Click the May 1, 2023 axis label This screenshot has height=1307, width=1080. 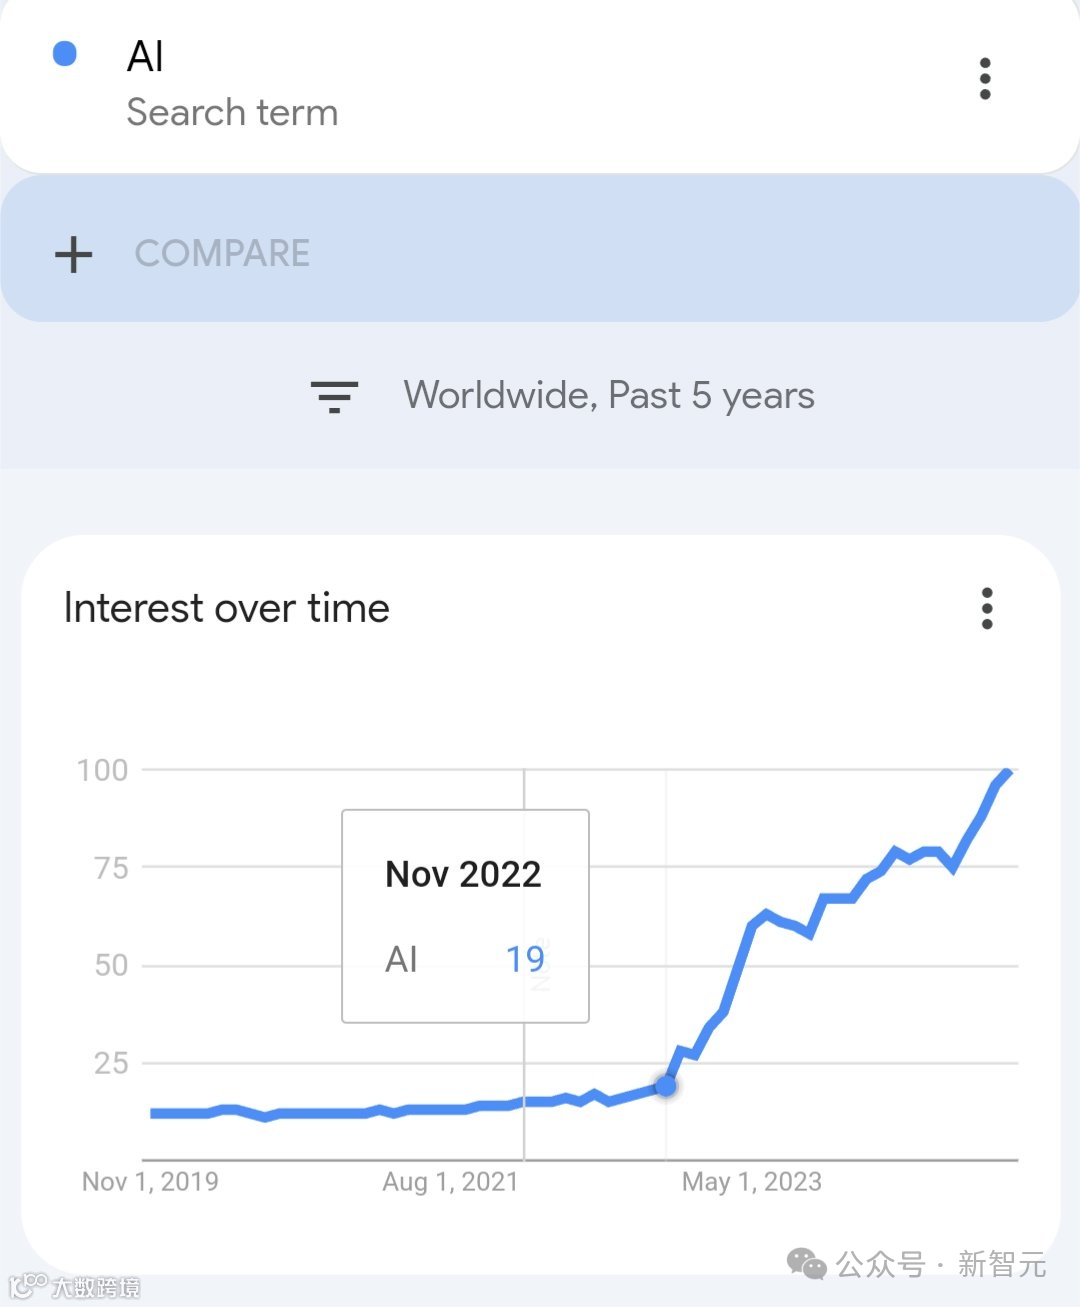click(751, 1182)
